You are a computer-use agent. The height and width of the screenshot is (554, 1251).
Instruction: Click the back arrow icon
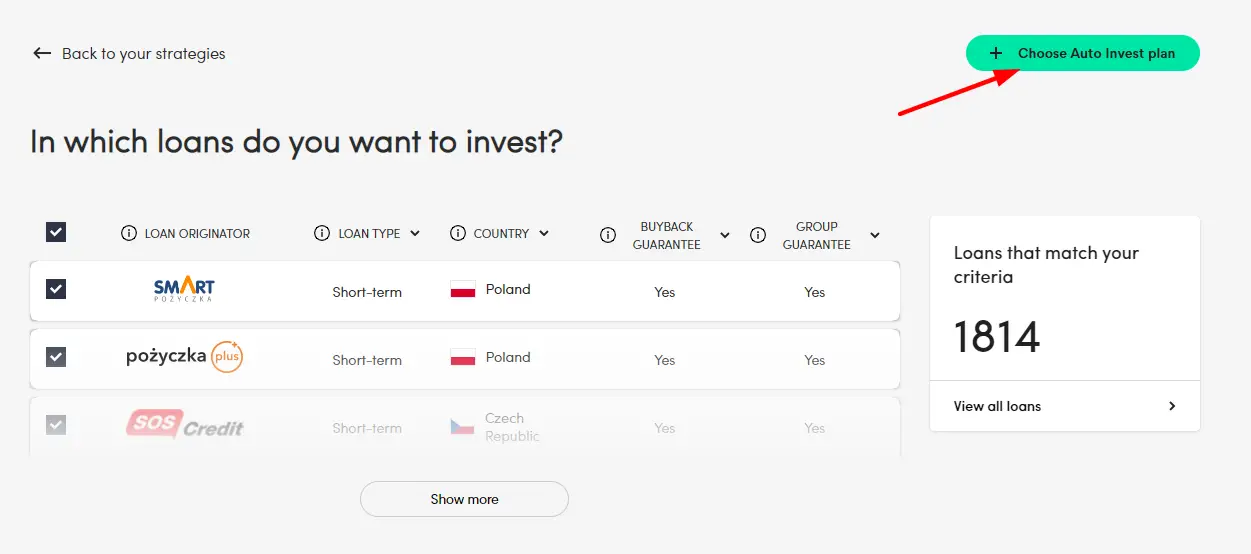42,53
